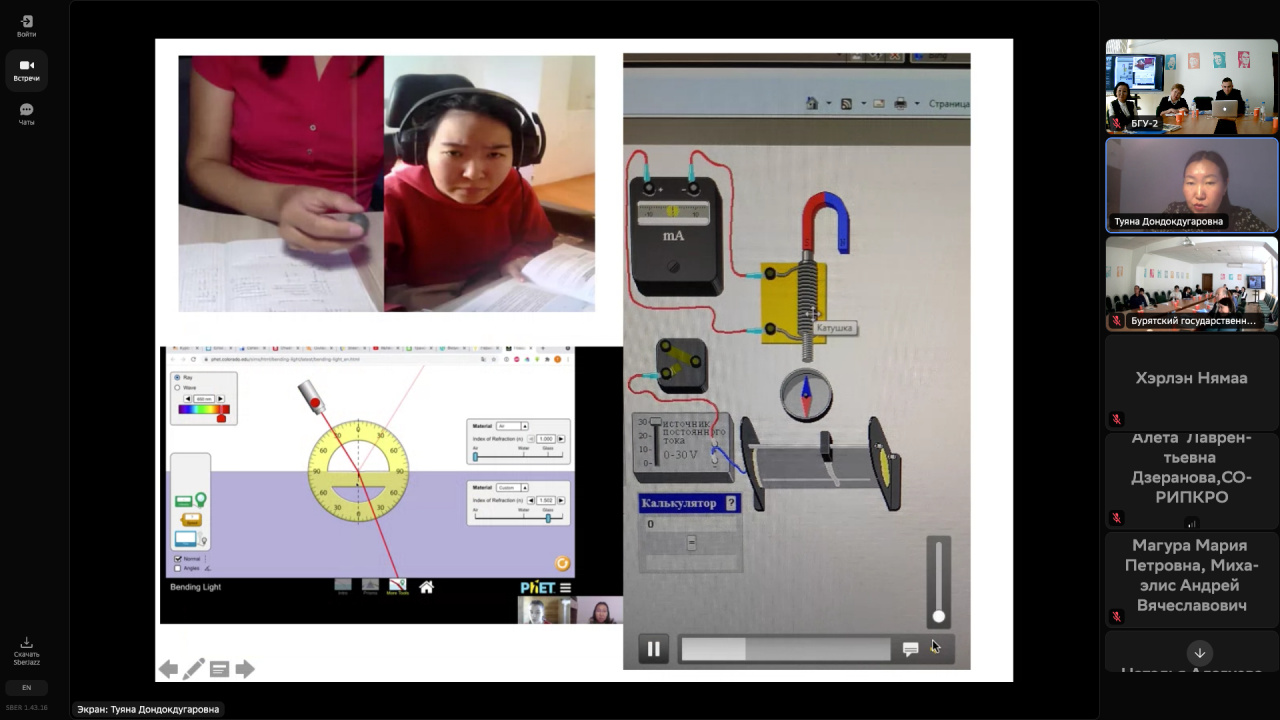This screenshot has width=1280, height=720.
Task: Click the slideshow pen annotation tool
Action: [194, 669]
